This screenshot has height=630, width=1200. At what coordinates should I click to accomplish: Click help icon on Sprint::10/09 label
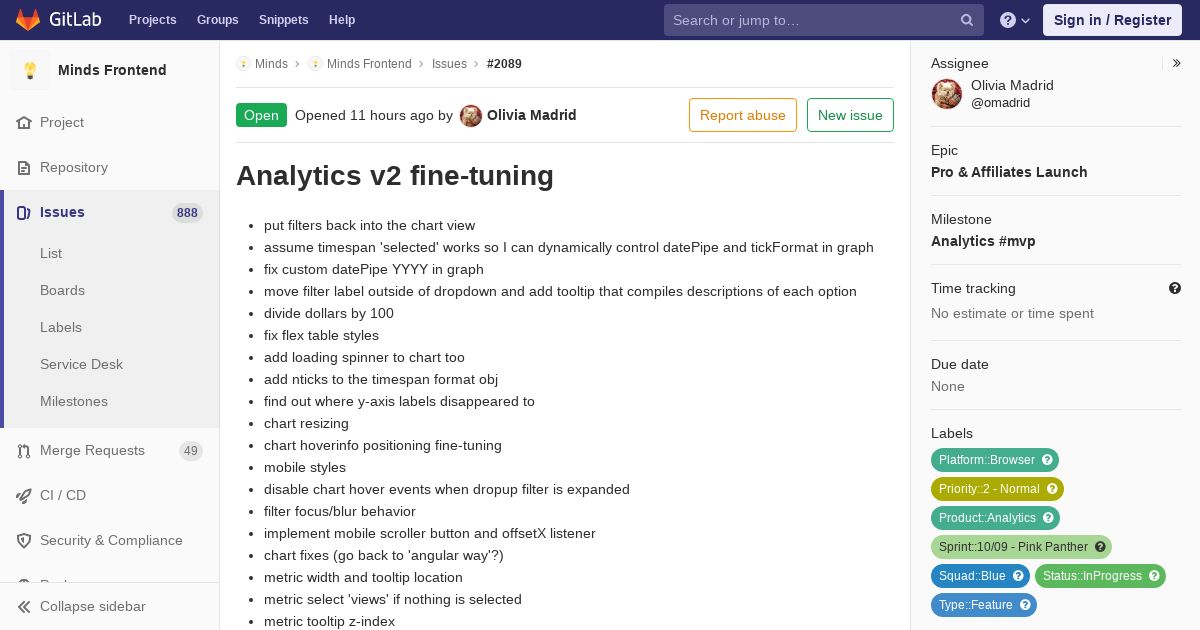pos(1100,547)
